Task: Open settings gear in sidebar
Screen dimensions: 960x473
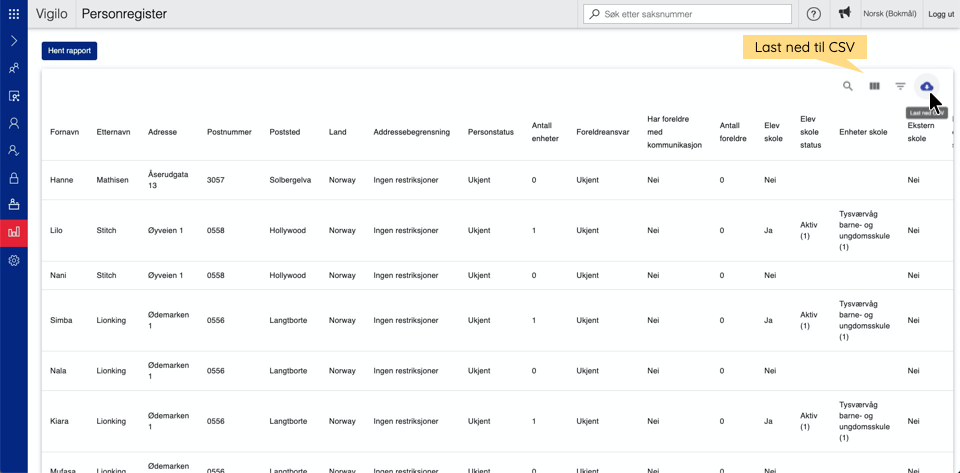Action: [x=14, y=260]
